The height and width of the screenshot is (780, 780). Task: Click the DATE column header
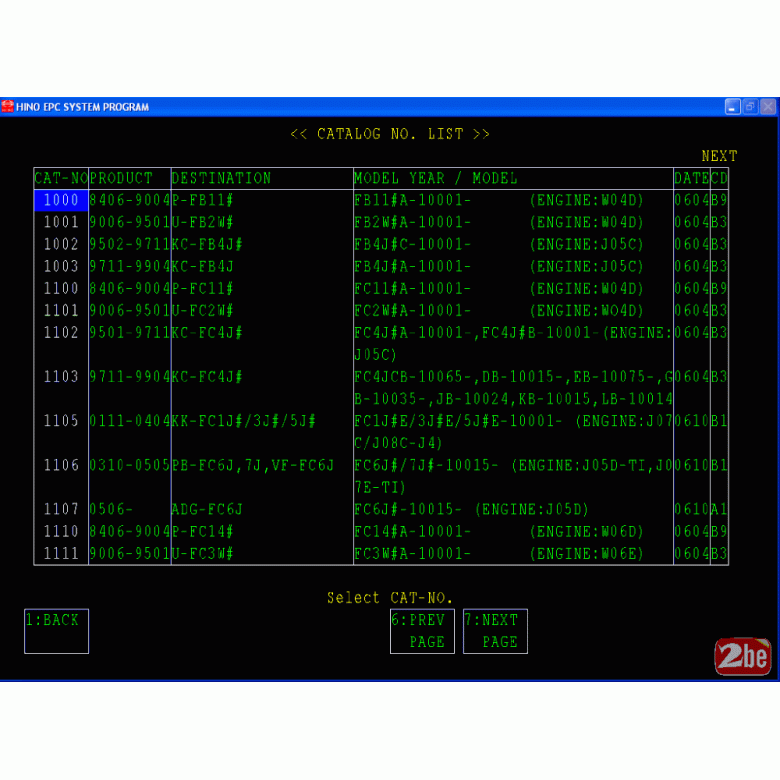pyautogui.click(x=691, y=178)
